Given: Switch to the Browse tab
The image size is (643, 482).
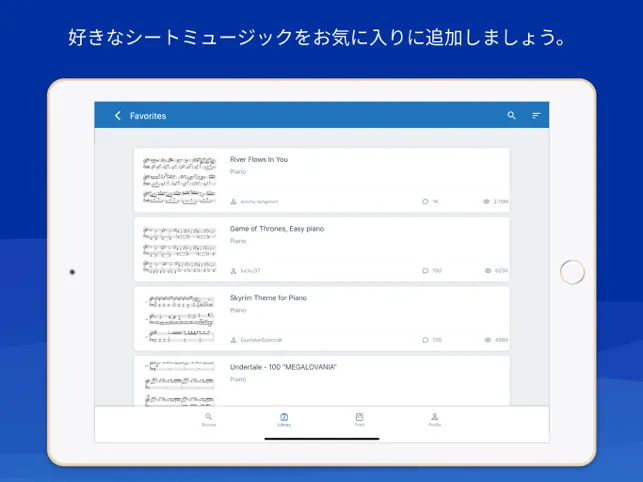Looking at the screenshot, I should [x=209, y=420].
